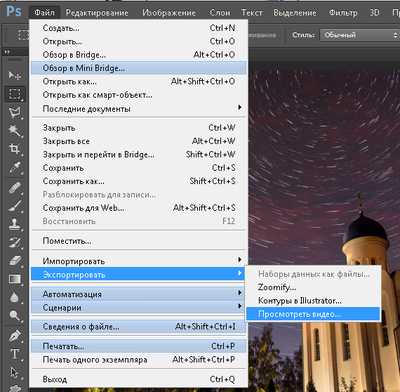
Task: Open the Выделение menu
Action: 295,13
